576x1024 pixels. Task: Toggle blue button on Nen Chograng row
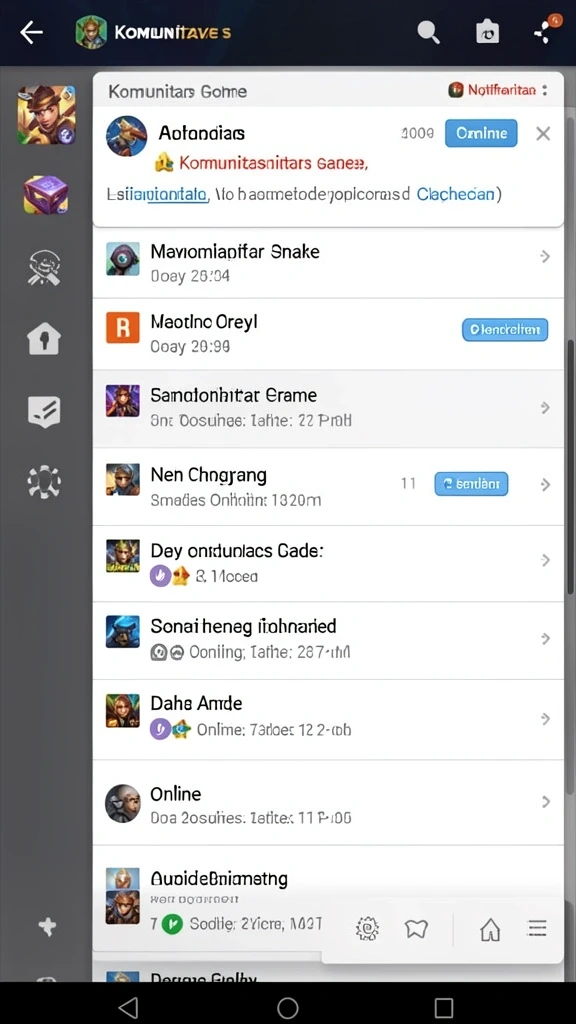tap(471, 484)
